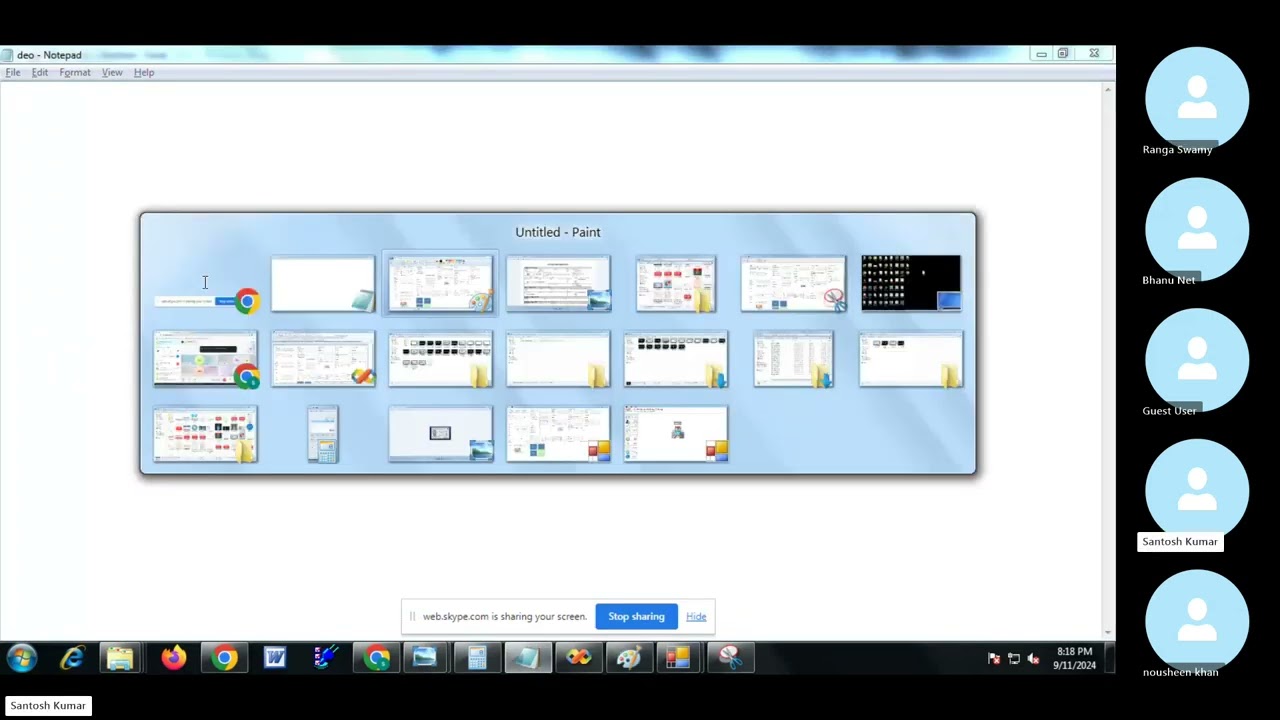Click the Chrome icon left of Photo Viewer
The image size is (1280, 720).
point(377,658)
